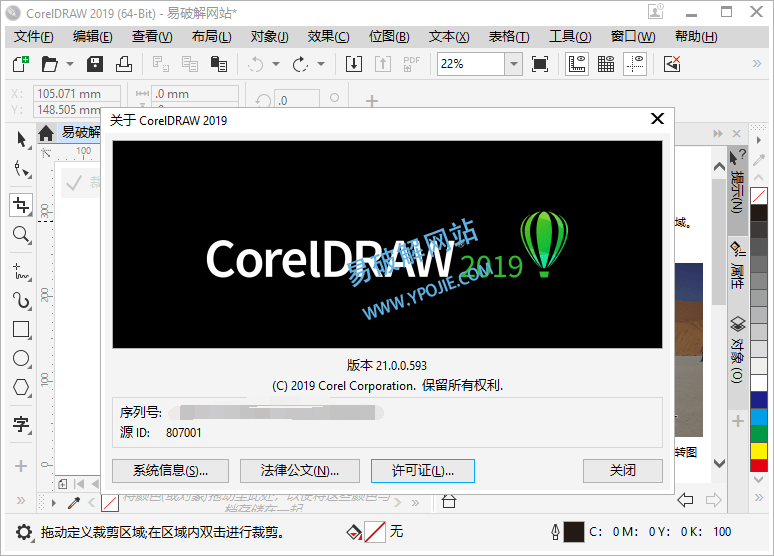Click the Save disk icon
Screen dimensions: 774x556
point(94,64)
